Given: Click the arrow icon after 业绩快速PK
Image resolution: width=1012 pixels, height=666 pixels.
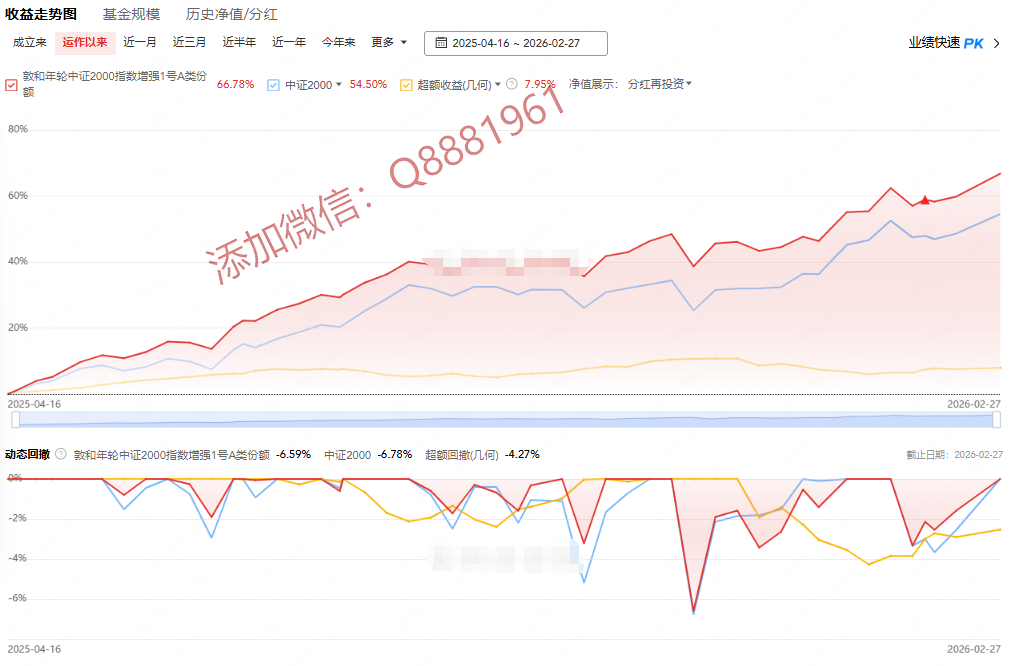Looking at the screenshot, I should [997, 43].
